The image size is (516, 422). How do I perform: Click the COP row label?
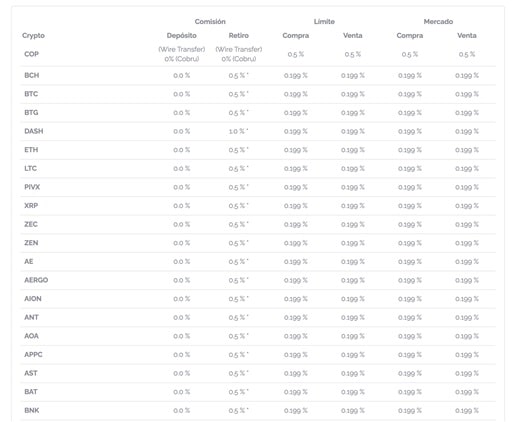(31, 54)
